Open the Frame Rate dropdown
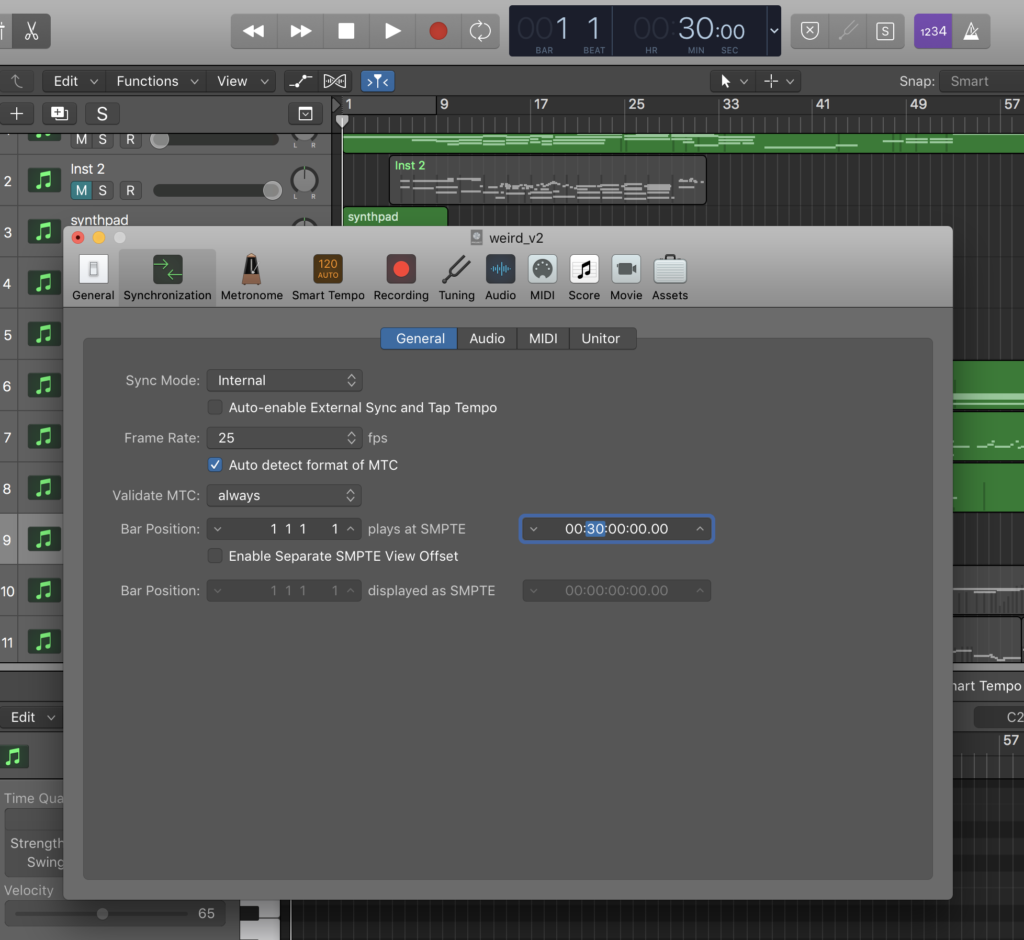The image size is (1024, 940). pos(285,438)
